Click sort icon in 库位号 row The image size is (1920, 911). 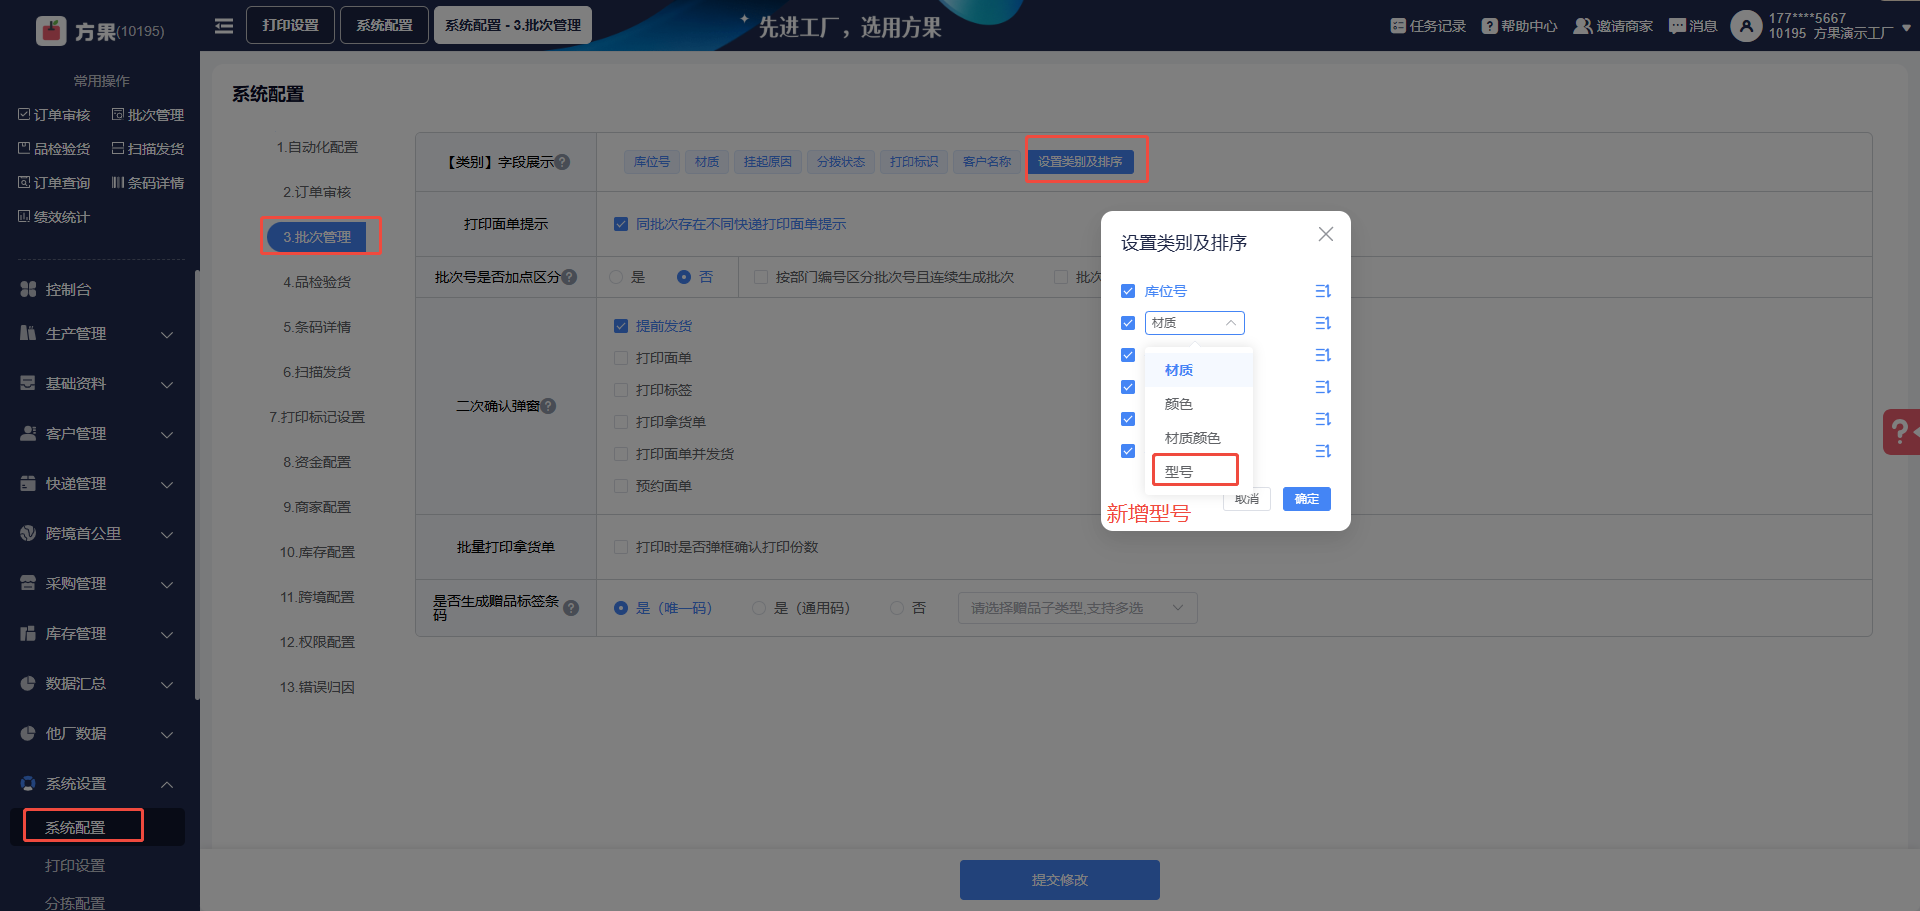click(x=1323, y=291)
